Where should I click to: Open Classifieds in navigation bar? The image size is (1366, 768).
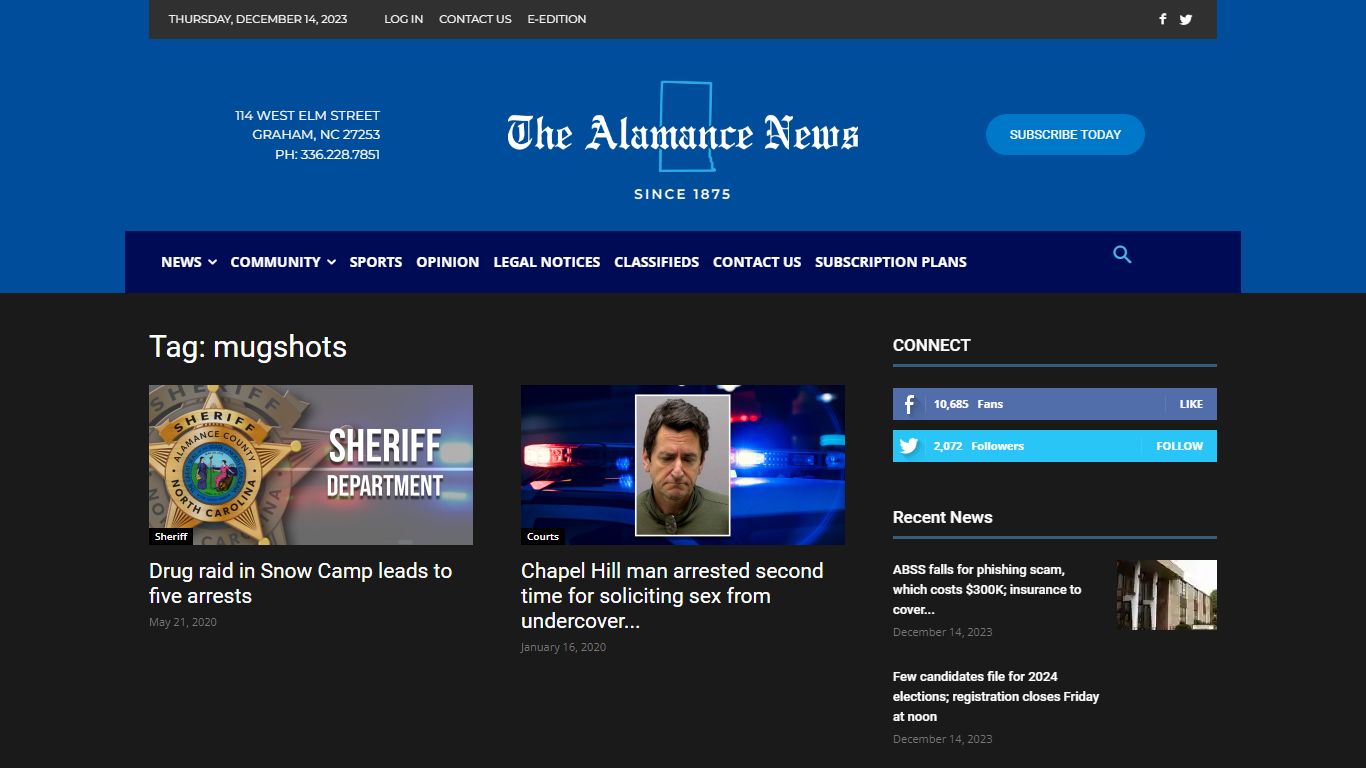[657, 262]
